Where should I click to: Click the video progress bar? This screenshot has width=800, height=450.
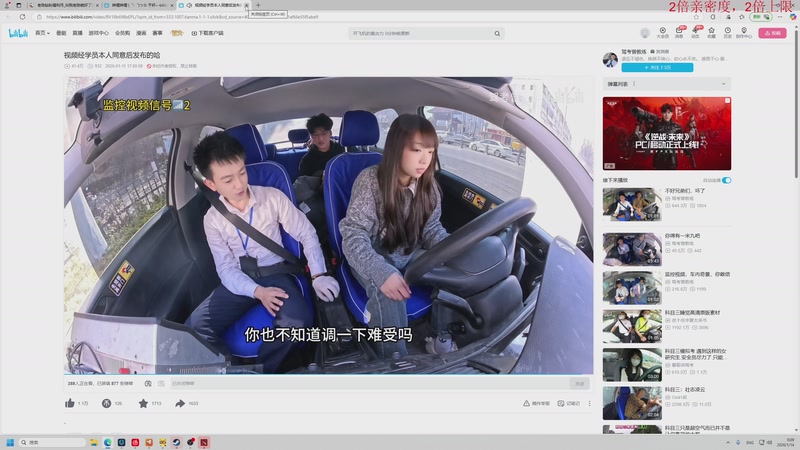point(329,374)
